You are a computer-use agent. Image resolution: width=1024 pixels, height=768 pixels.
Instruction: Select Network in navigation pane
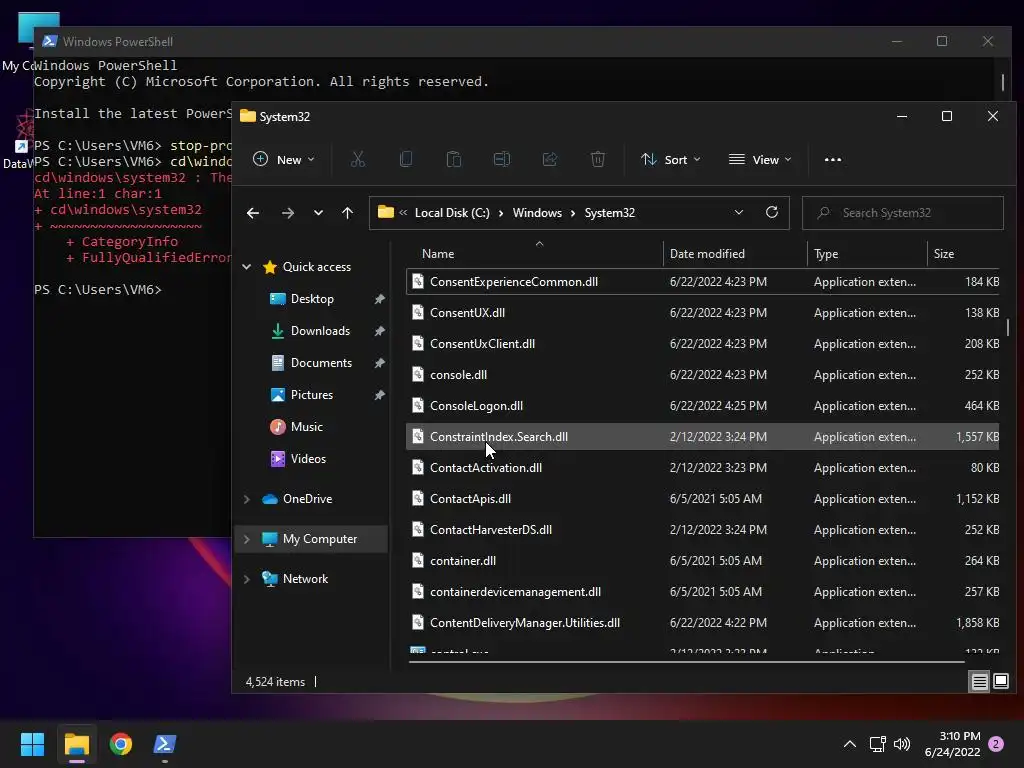click(305, 579)
